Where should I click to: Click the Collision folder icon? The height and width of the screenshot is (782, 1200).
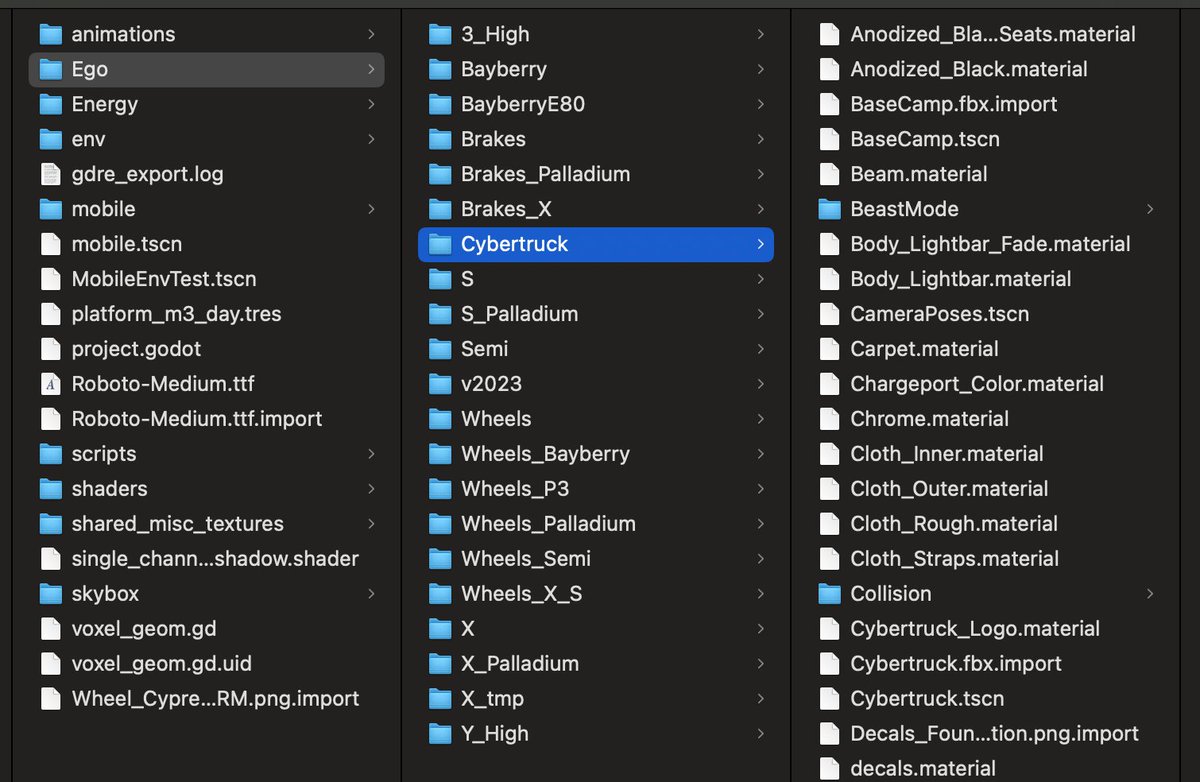pos(829,594)
